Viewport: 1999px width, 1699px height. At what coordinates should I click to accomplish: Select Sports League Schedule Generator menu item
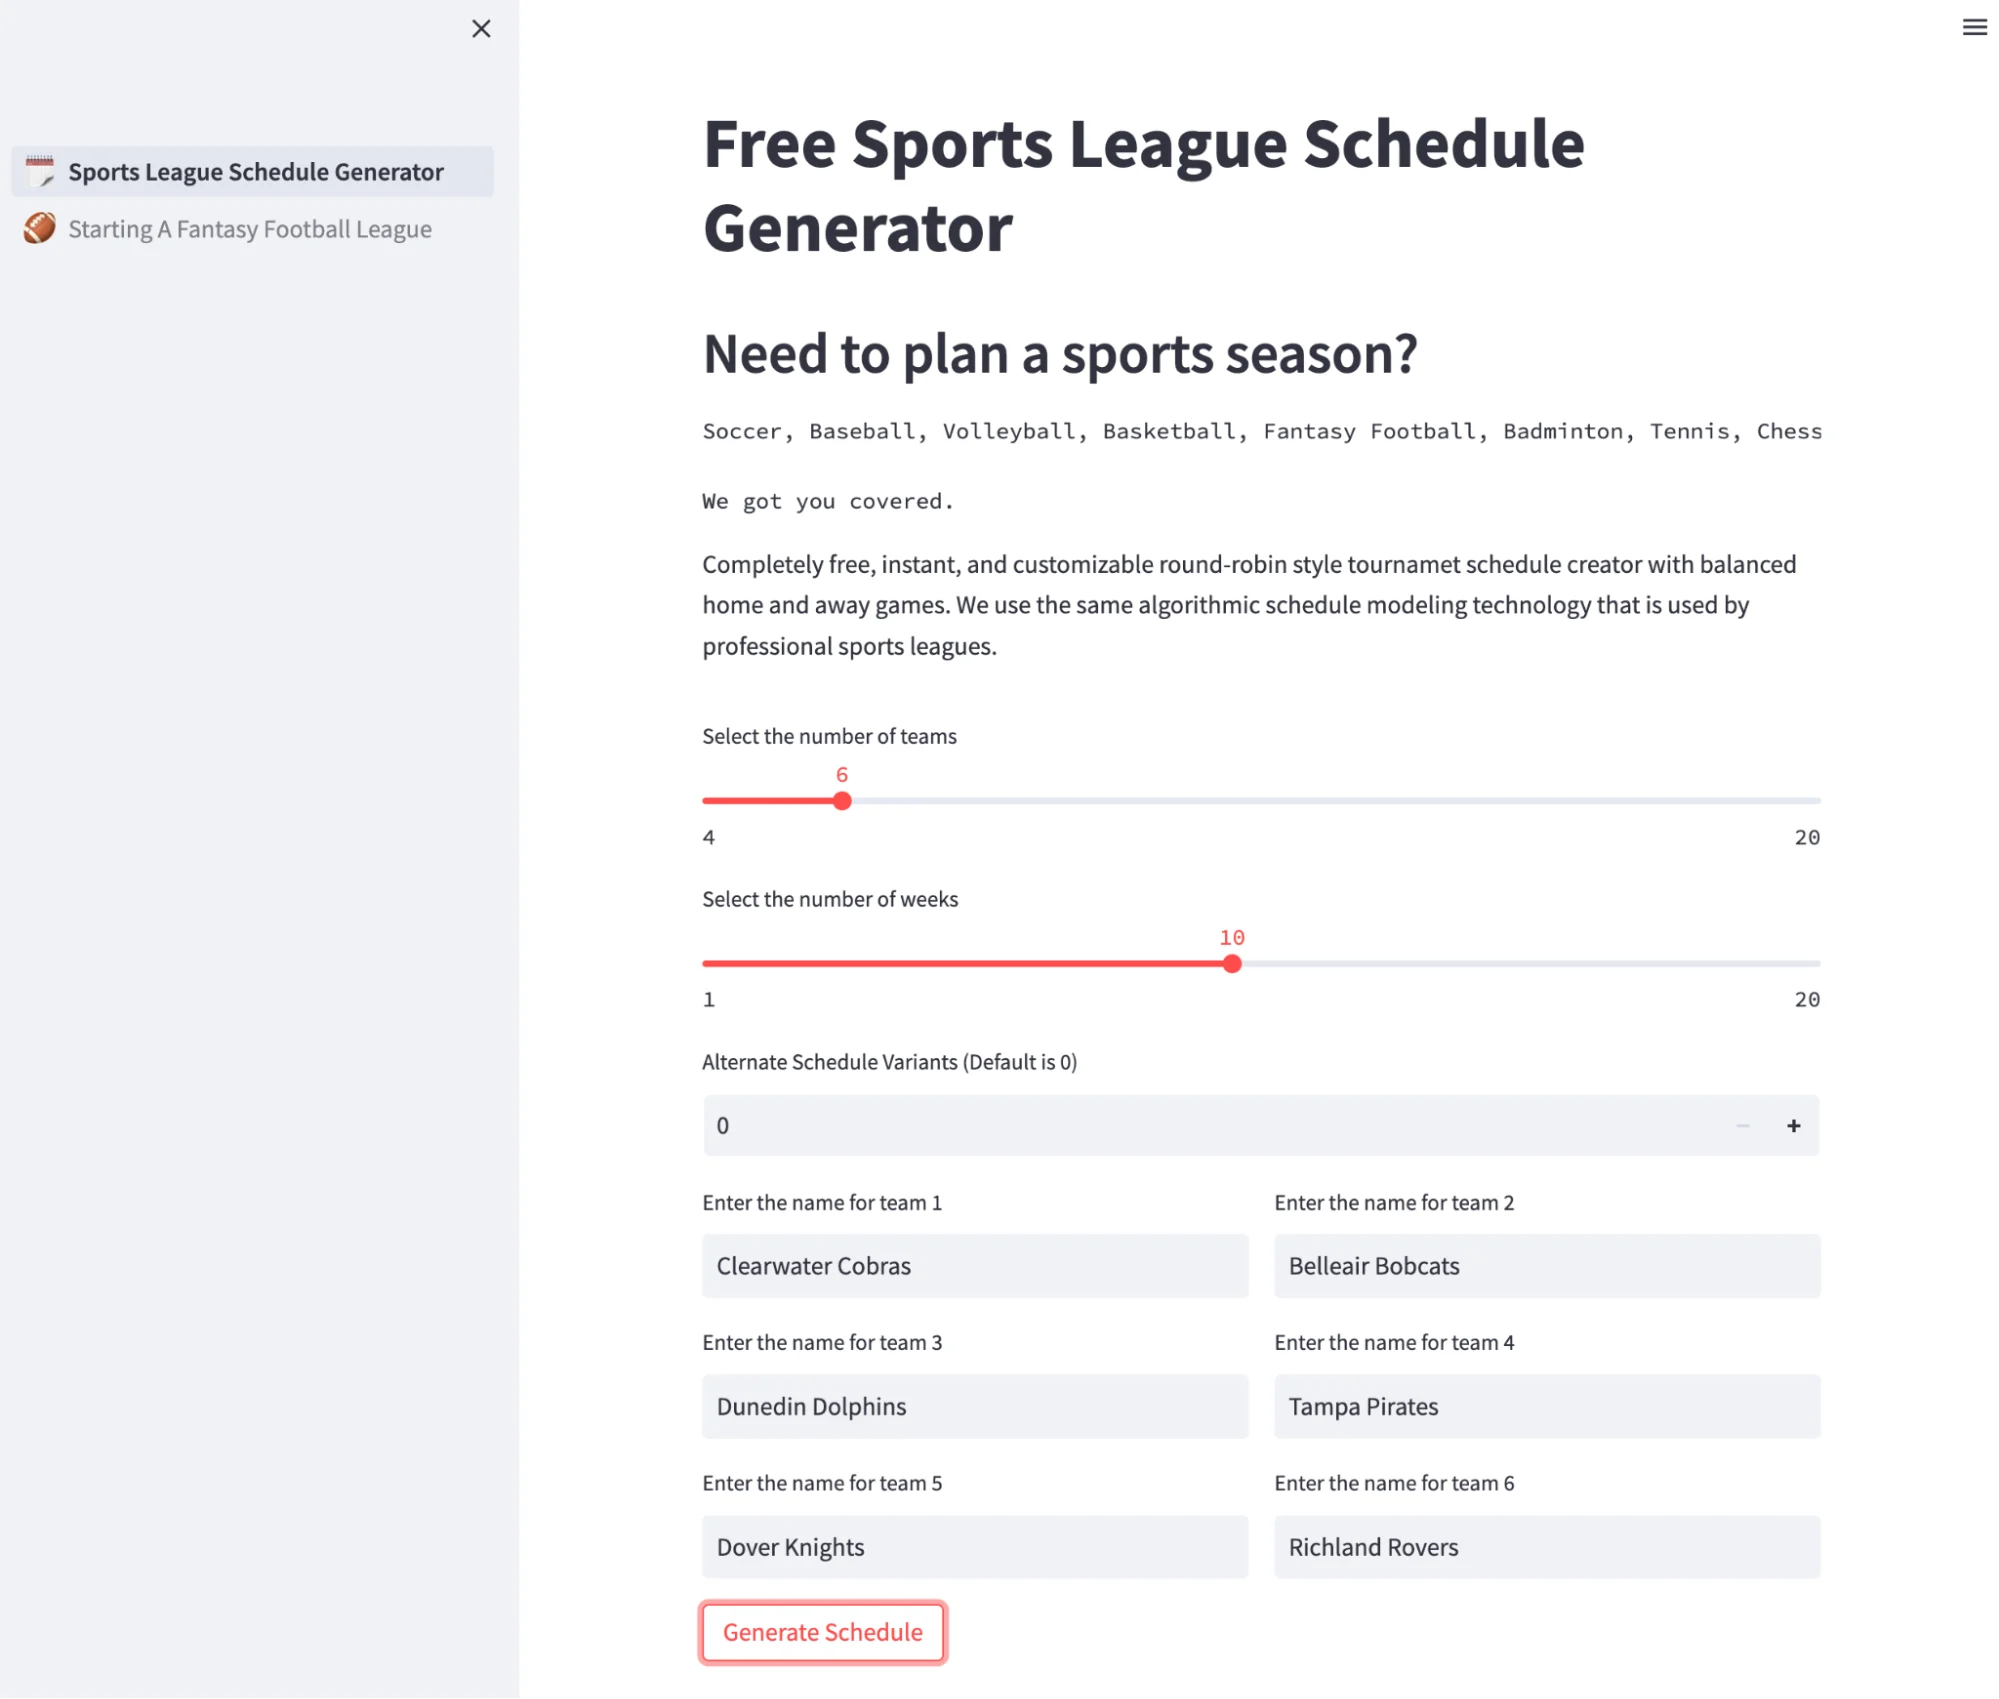(x=261, y=169)
